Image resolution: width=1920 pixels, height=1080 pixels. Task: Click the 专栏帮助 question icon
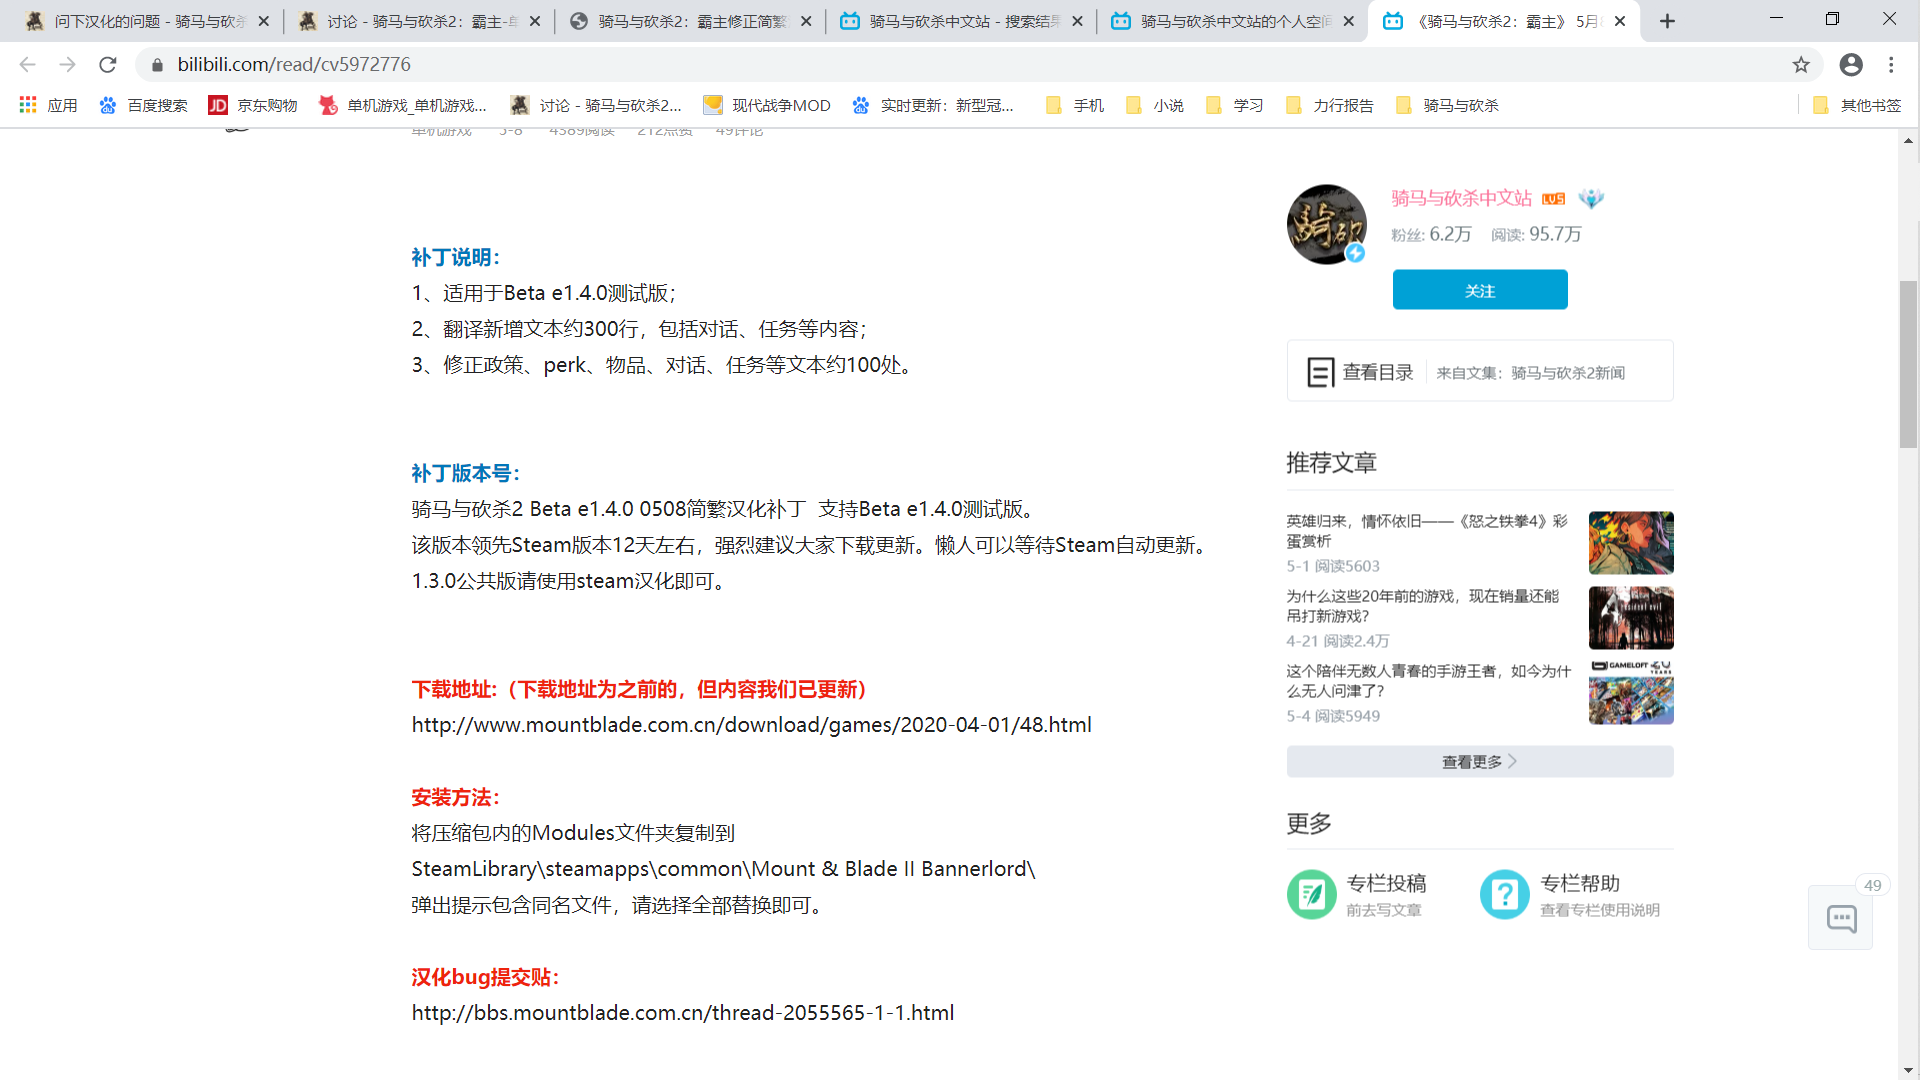click(1504, 894)
